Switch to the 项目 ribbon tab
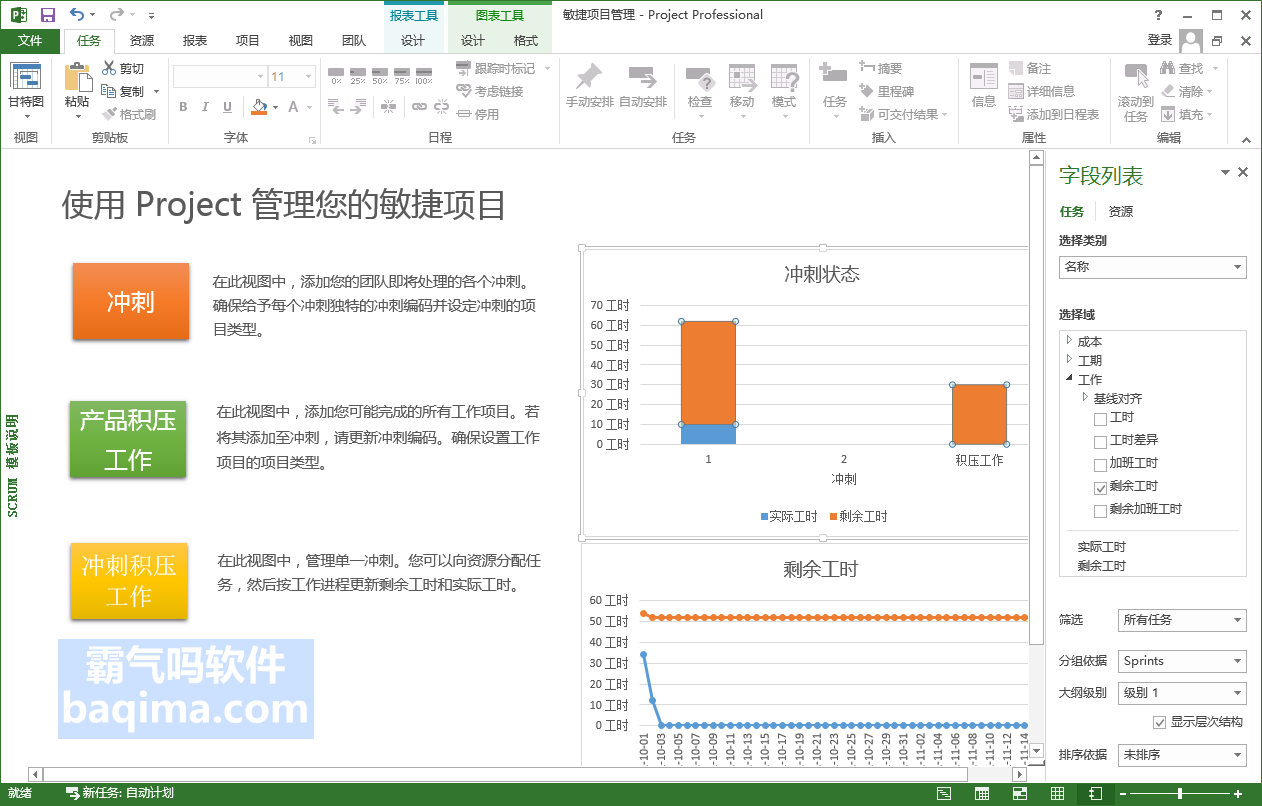This screenshot has height=806, width=1262. [x=248, y=41]
